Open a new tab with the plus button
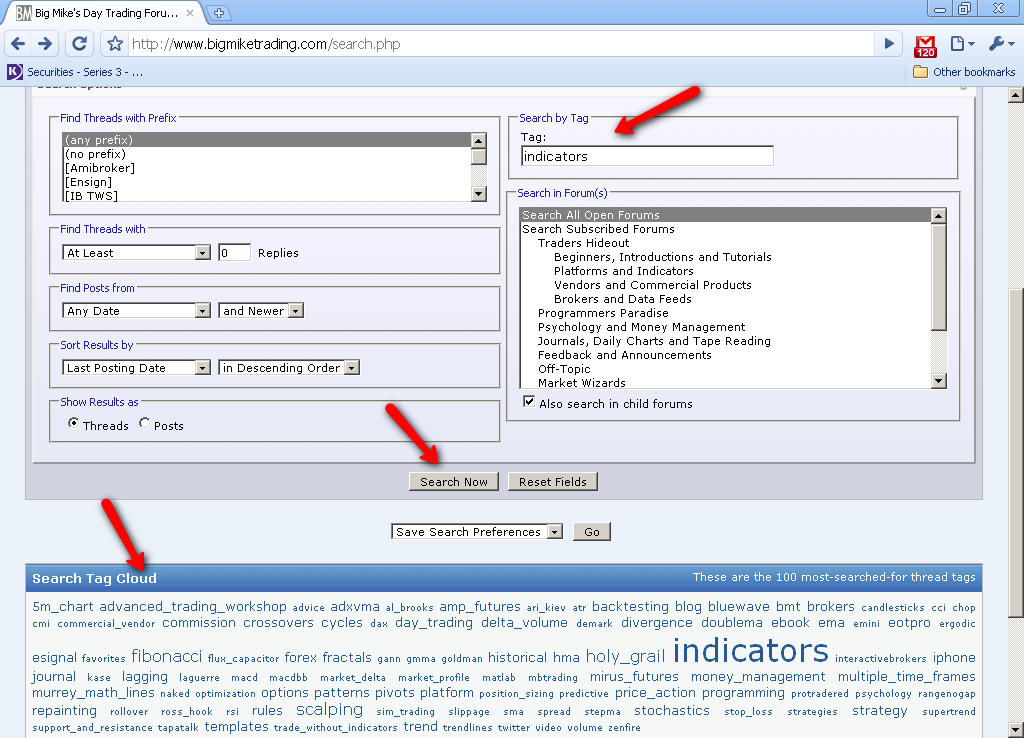The image size is (1024, 738). (219, 12)
